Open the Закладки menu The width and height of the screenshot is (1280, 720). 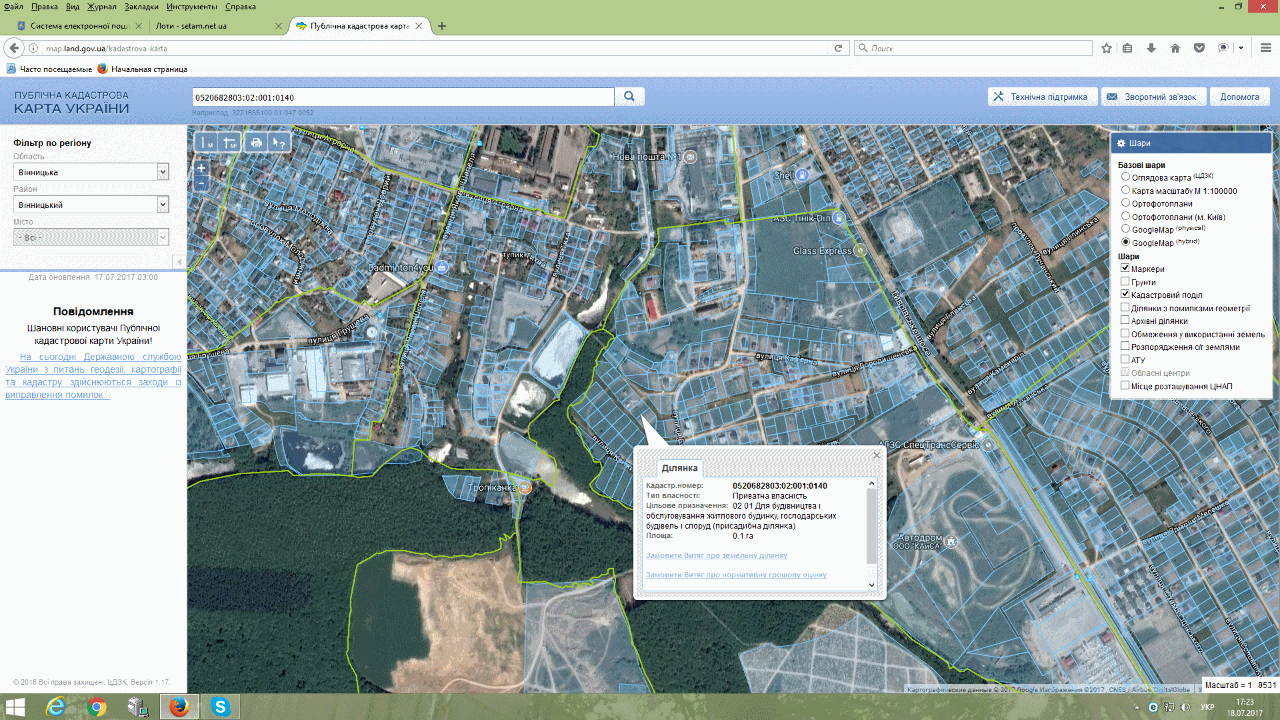click(x=142, y=6)
